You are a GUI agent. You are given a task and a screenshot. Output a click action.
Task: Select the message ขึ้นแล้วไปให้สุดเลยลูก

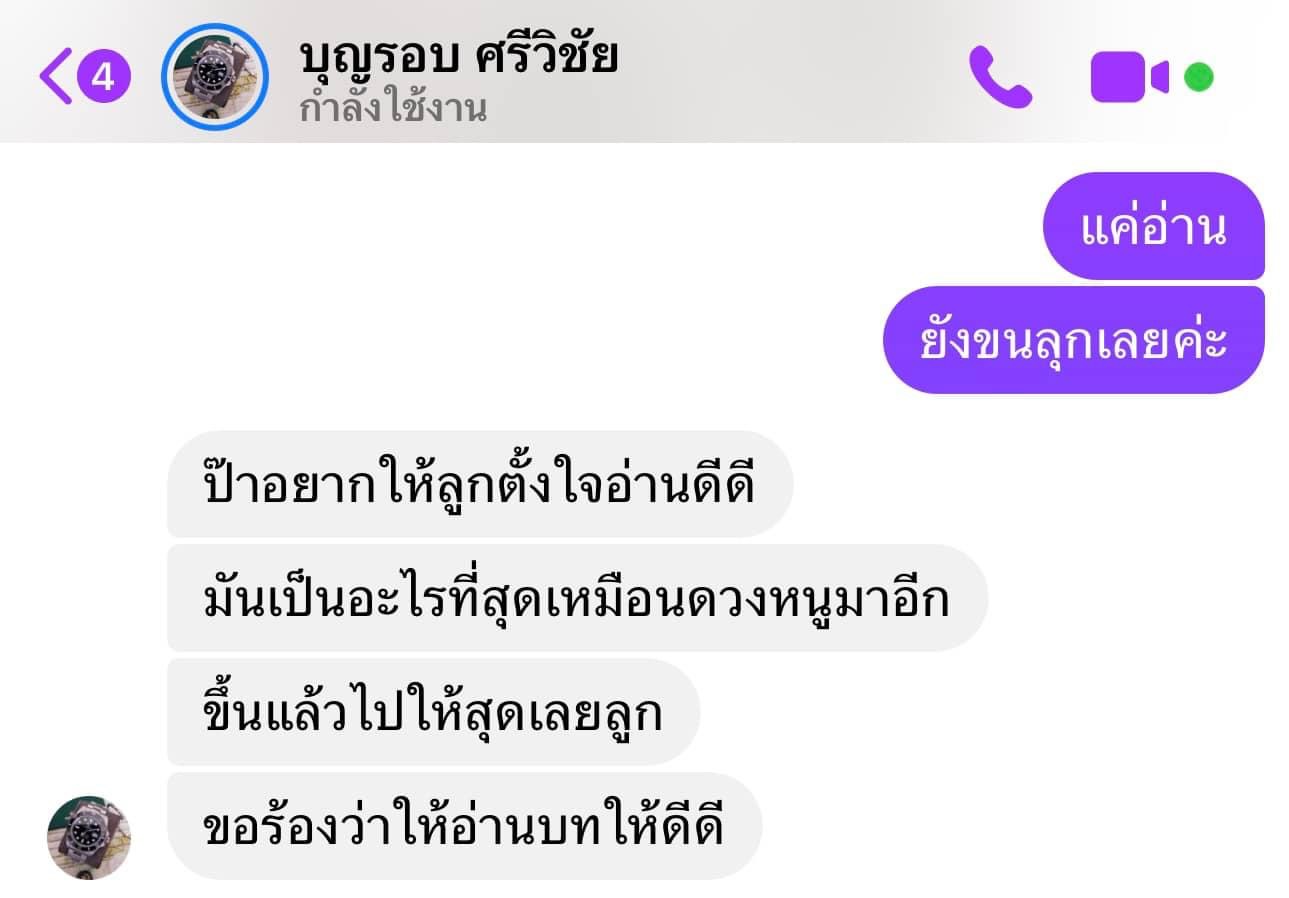tap(433, 712)
